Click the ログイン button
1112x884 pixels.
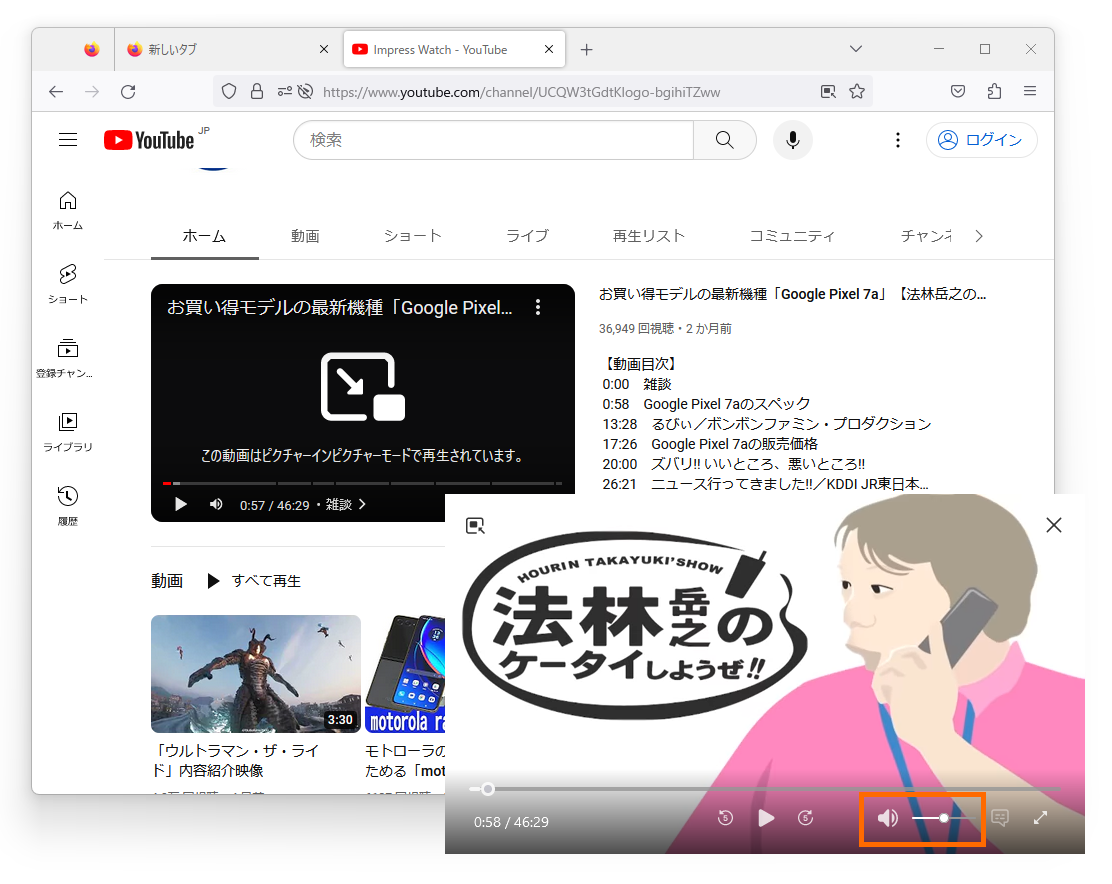(x=981, y=140)
